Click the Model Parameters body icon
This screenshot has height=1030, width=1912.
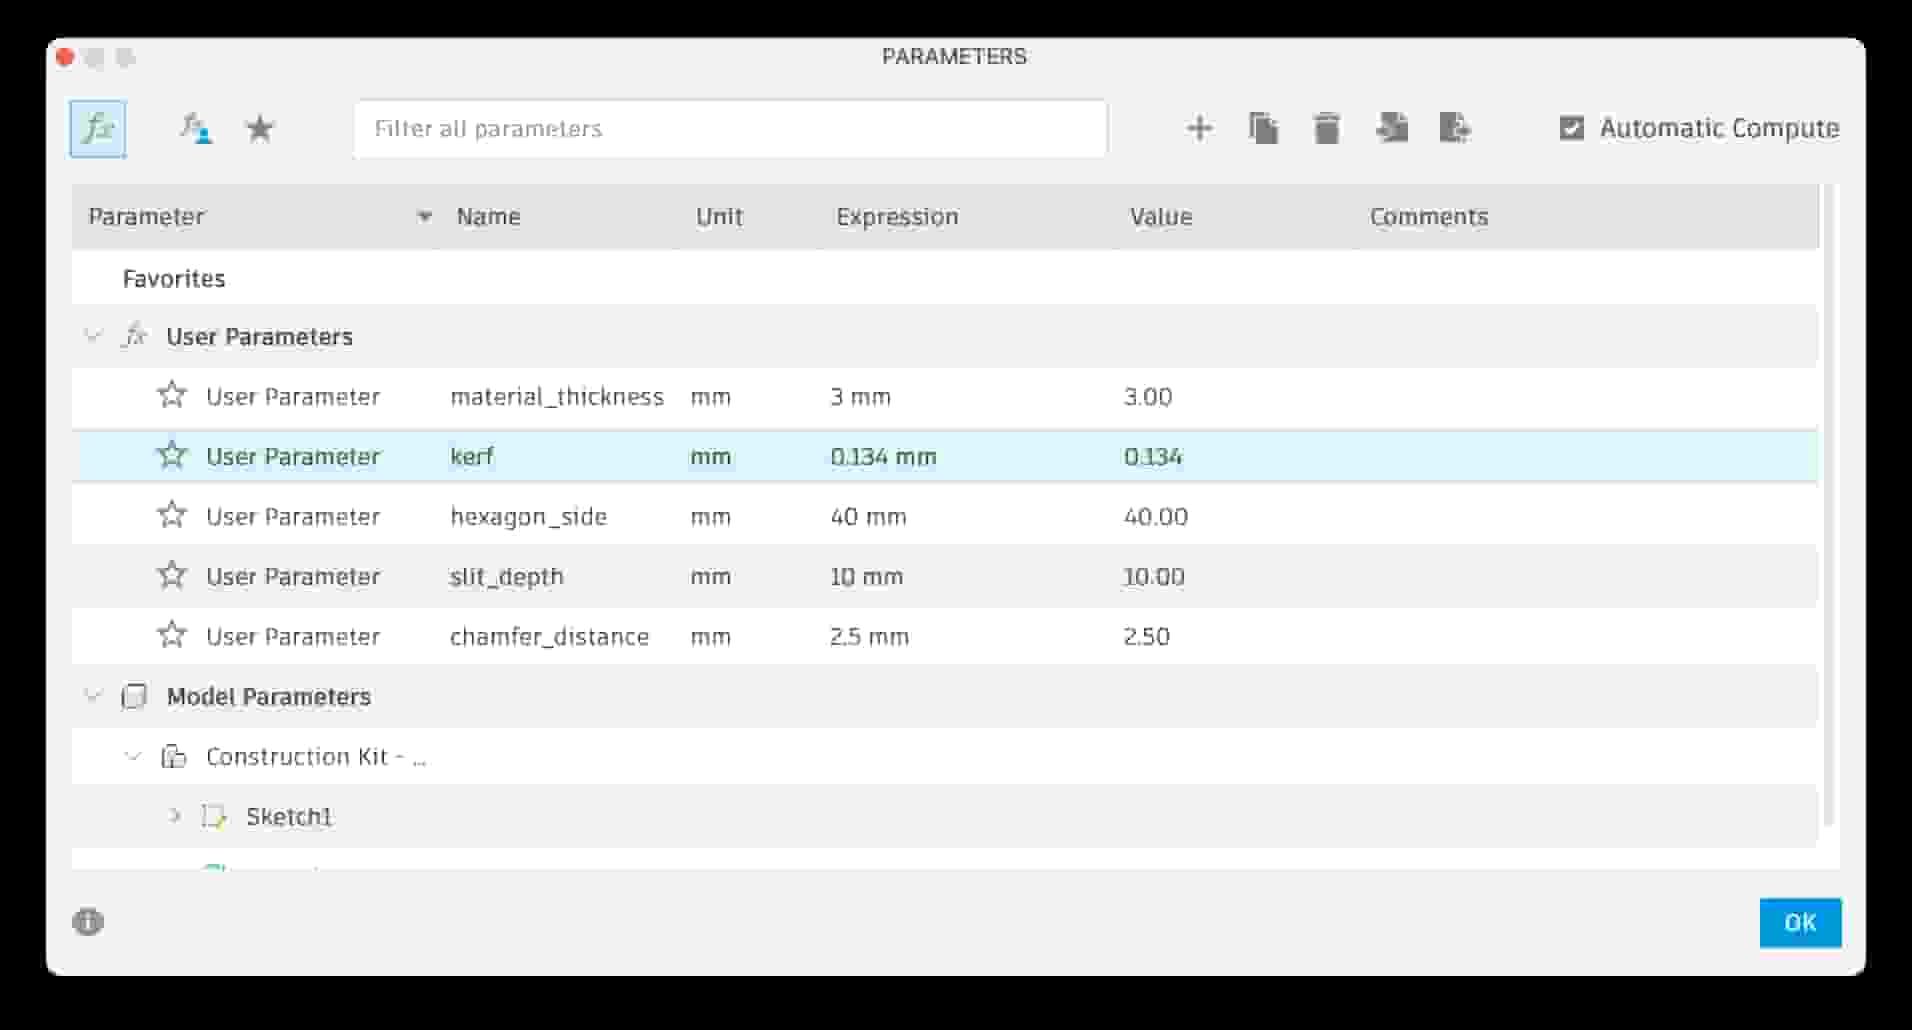click(134, 696)
